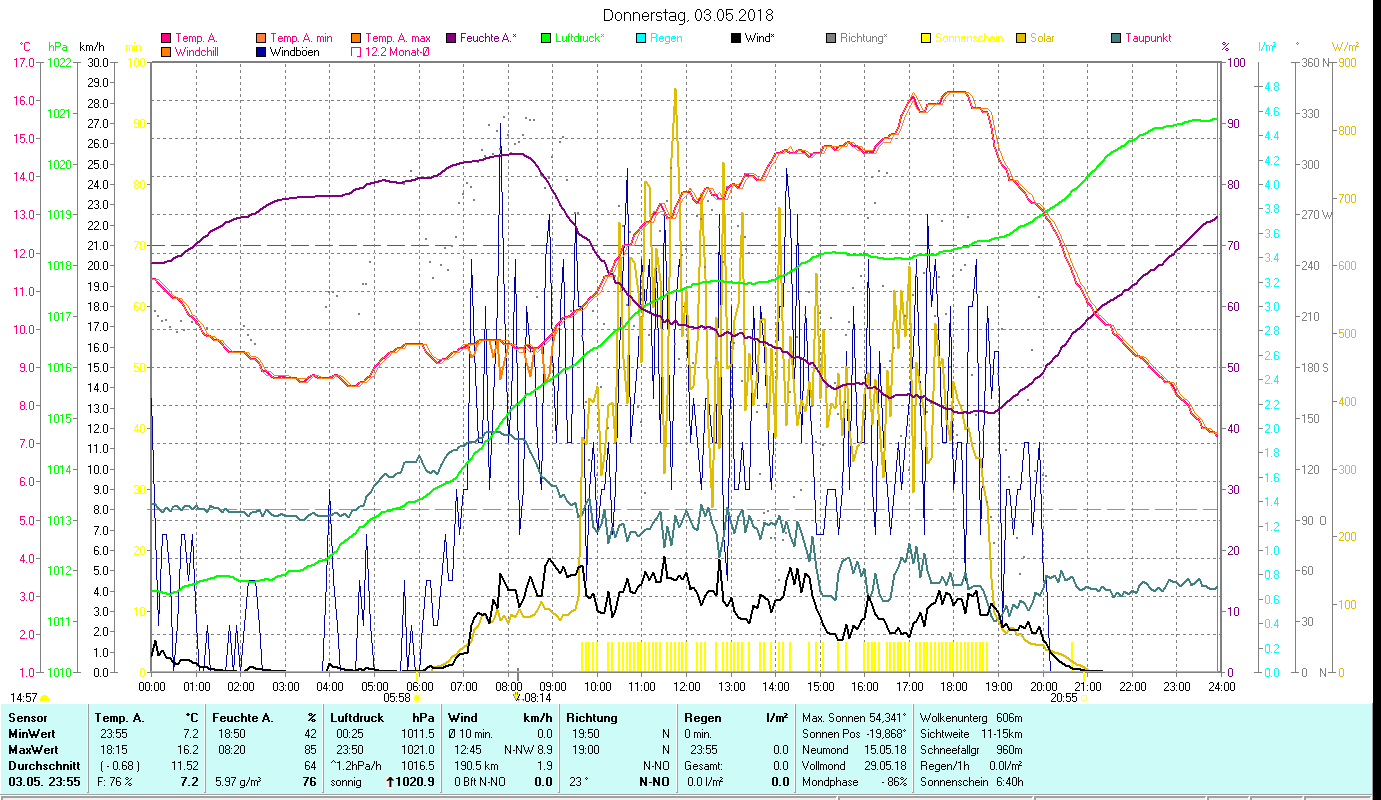This screenshot has height=800, width=1381.
Task: Click the 03.05. 23:55 timestamp
Action: (44, 782)
